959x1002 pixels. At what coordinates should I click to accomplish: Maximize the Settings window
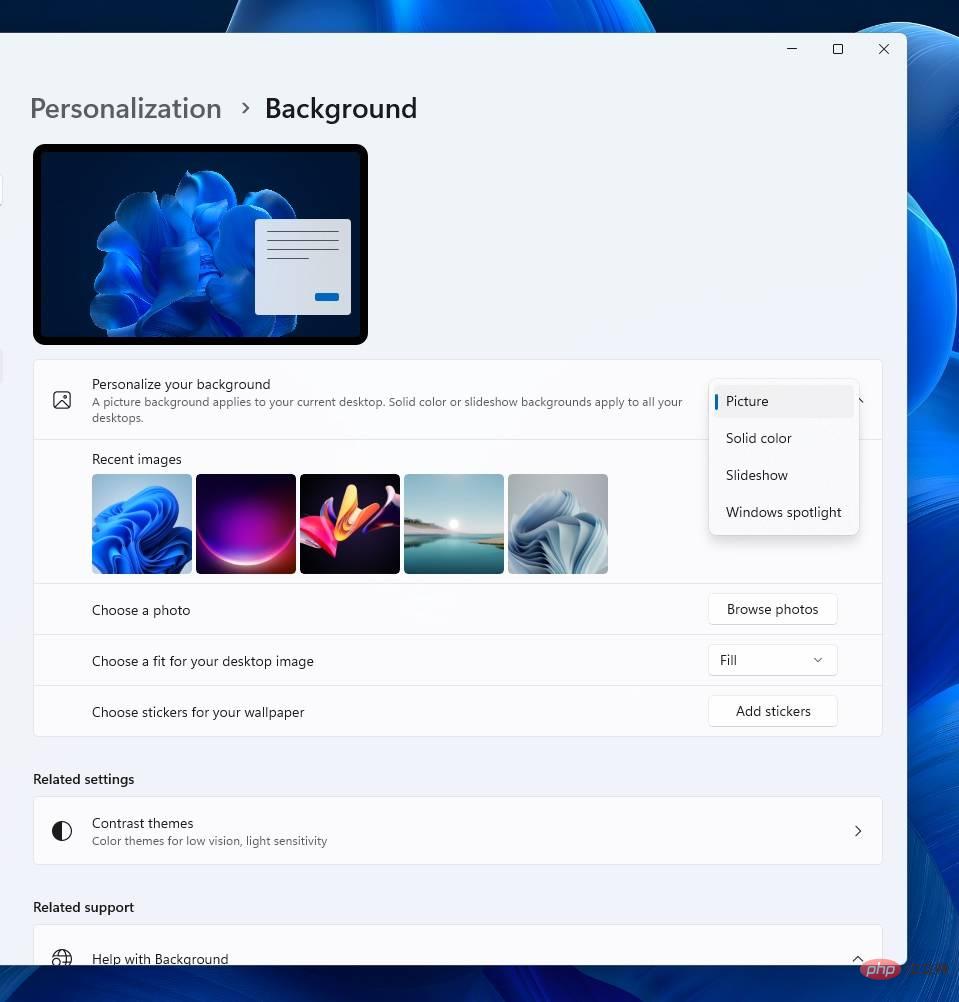click(838, 49)
